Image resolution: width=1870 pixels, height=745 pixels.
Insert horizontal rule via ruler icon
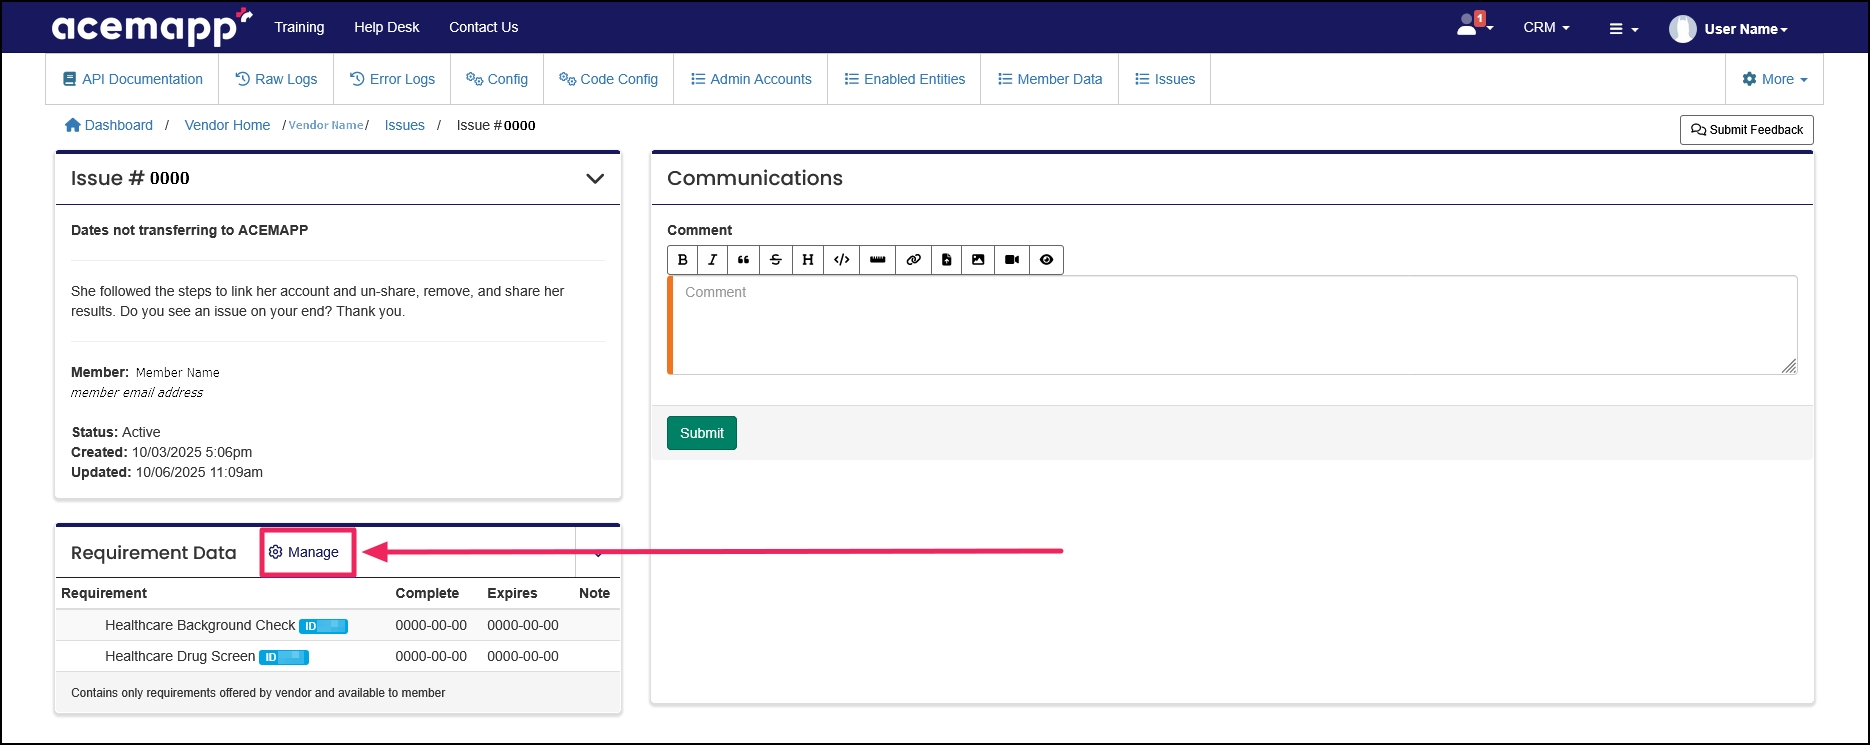pos(878,260)
